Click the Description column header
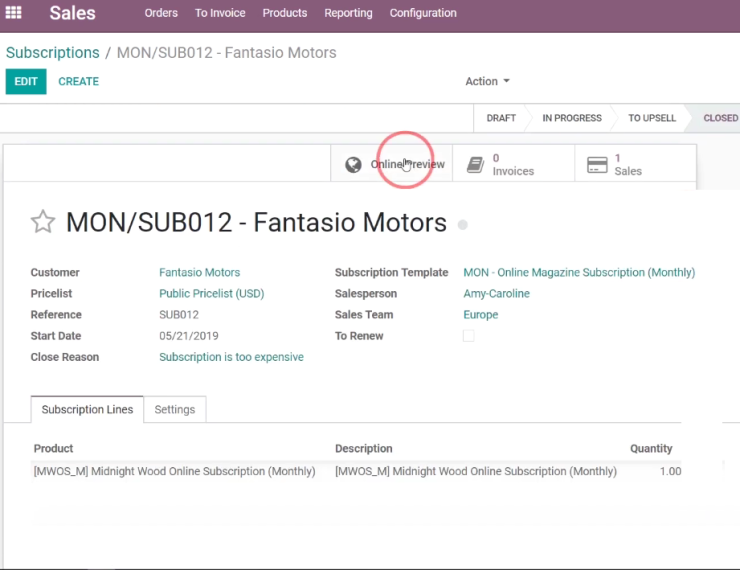740x570 pixels. [363, 448]
